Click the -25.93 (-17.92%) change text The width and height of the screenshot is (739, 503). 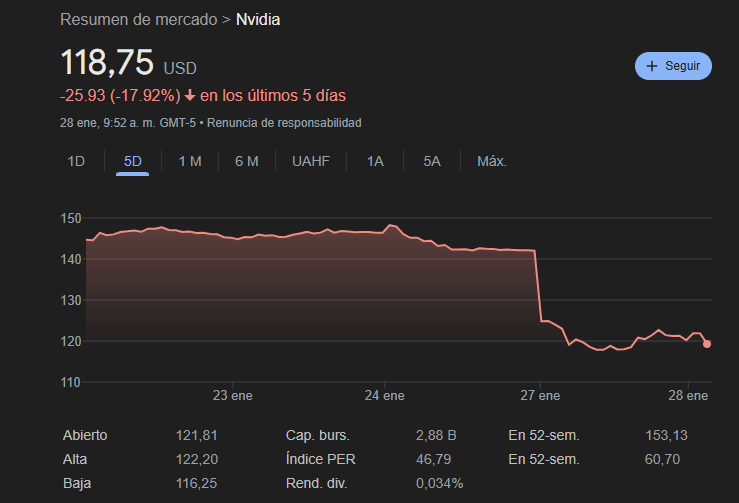(120, 96)
